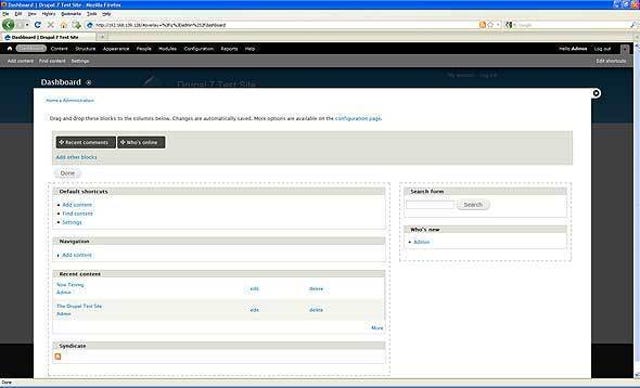Click the Stop loading X icon
The width and height of the screenshot is (640, 388).
pyautogui.click(x=51, y=25)
